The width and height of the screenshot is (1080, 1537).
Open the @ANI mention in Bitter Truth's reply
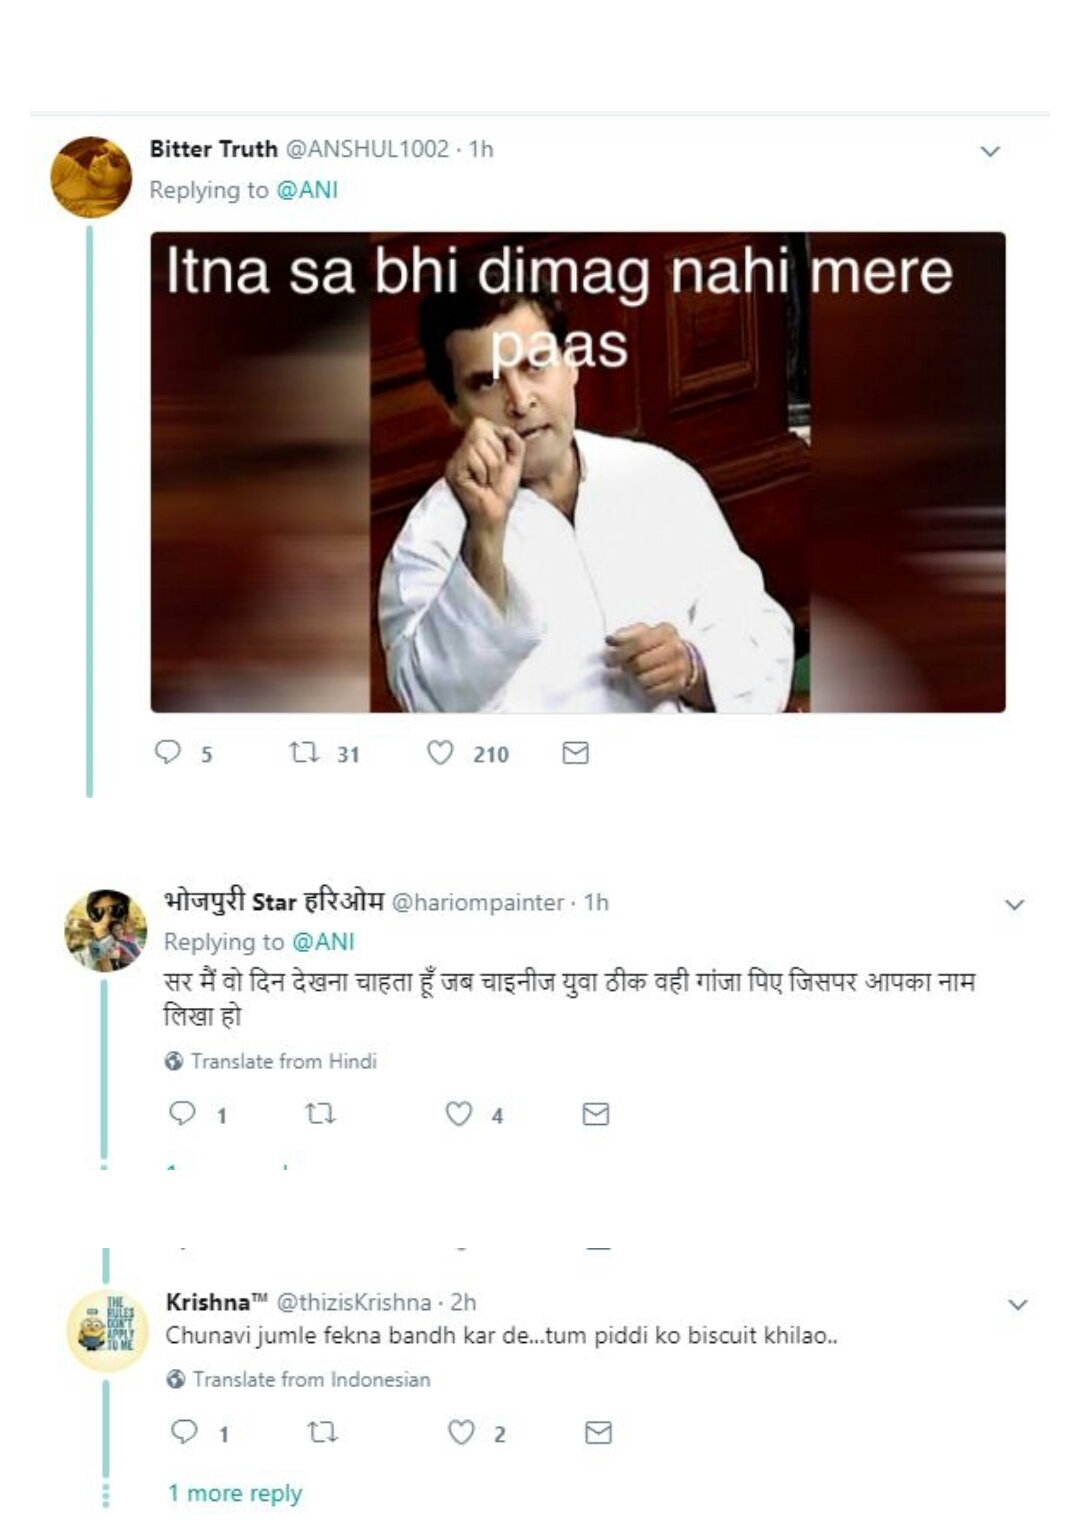[x=307, y=190]
